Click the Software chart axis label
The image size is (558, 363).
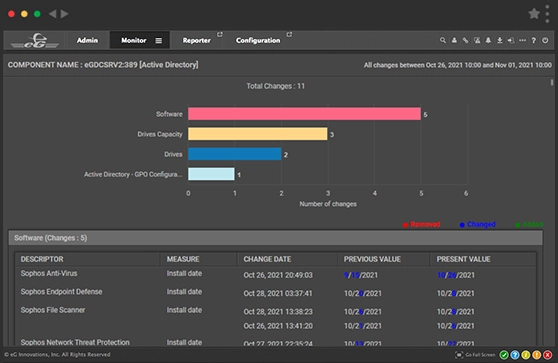click(169, 114)
